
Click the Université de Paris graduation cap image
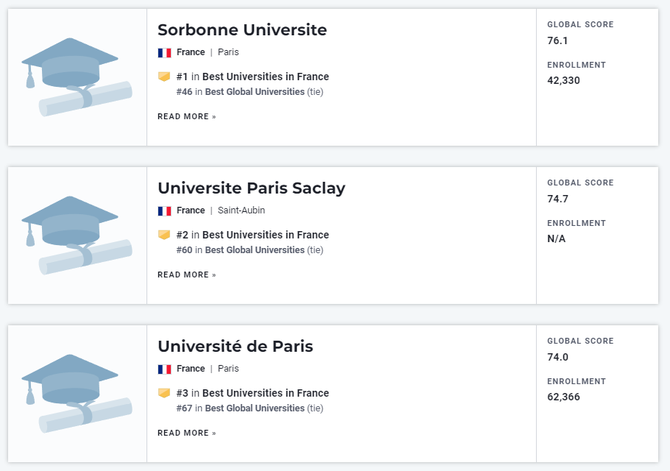coord(77,394)
